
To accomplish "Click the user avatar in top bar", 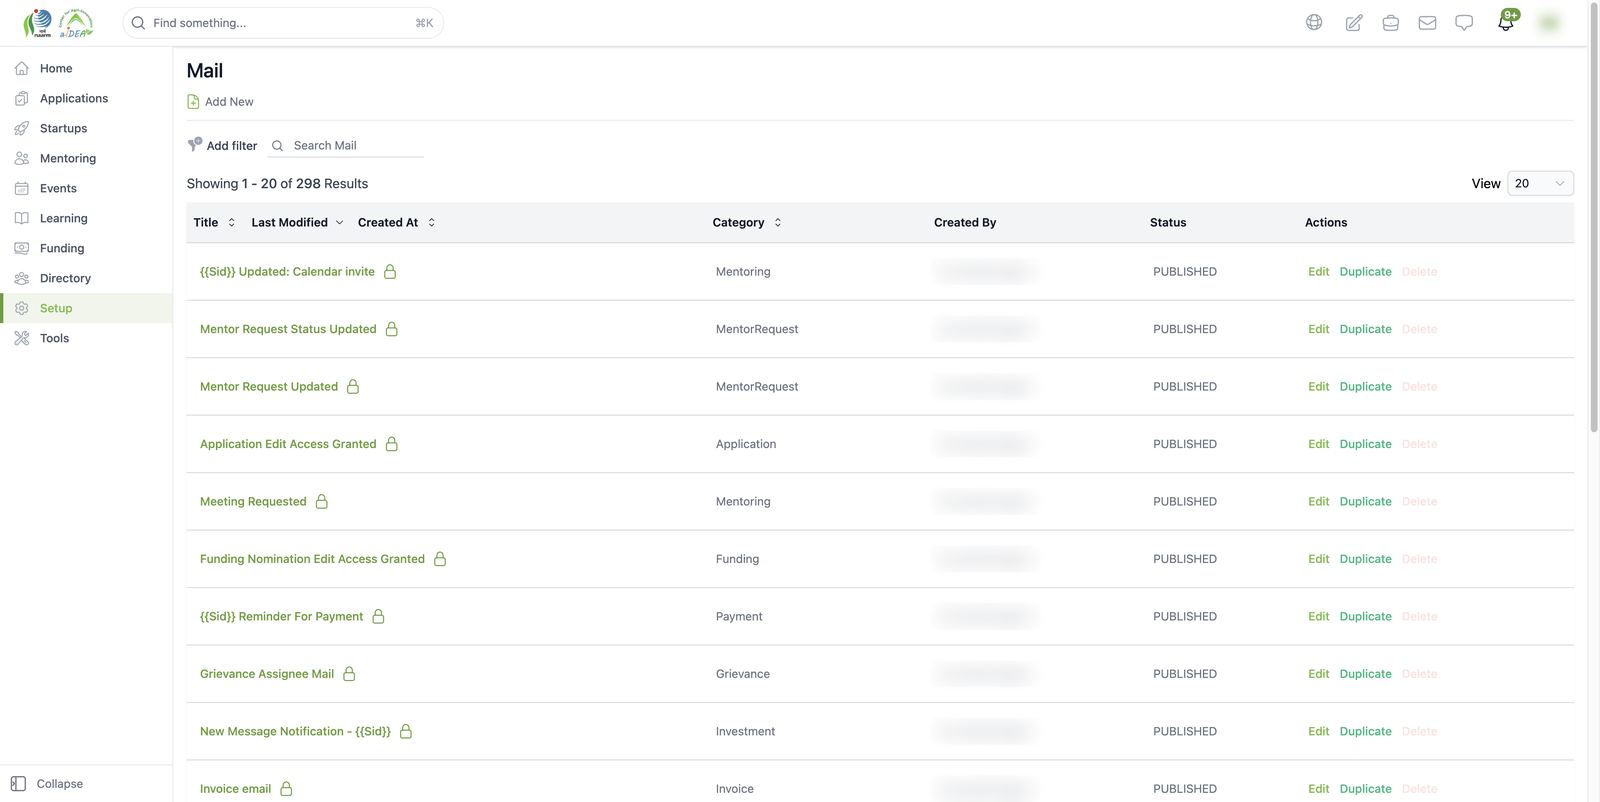I will pyautogui.click(x=1549, y=22).
